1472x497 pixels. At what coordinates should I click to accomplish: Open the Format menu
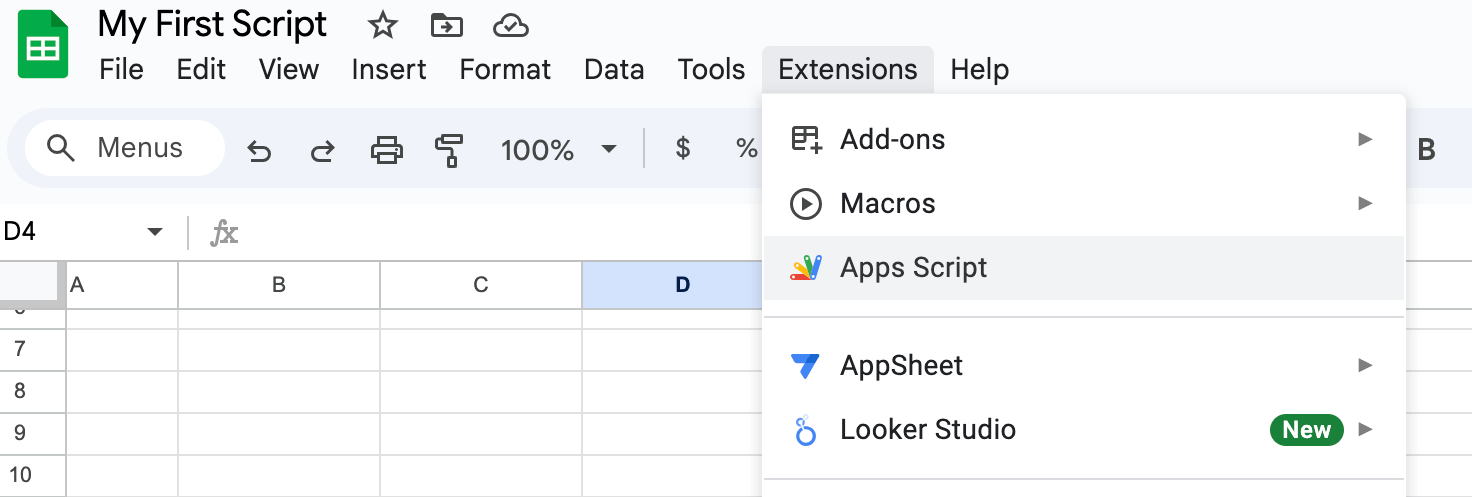[505, 69]
